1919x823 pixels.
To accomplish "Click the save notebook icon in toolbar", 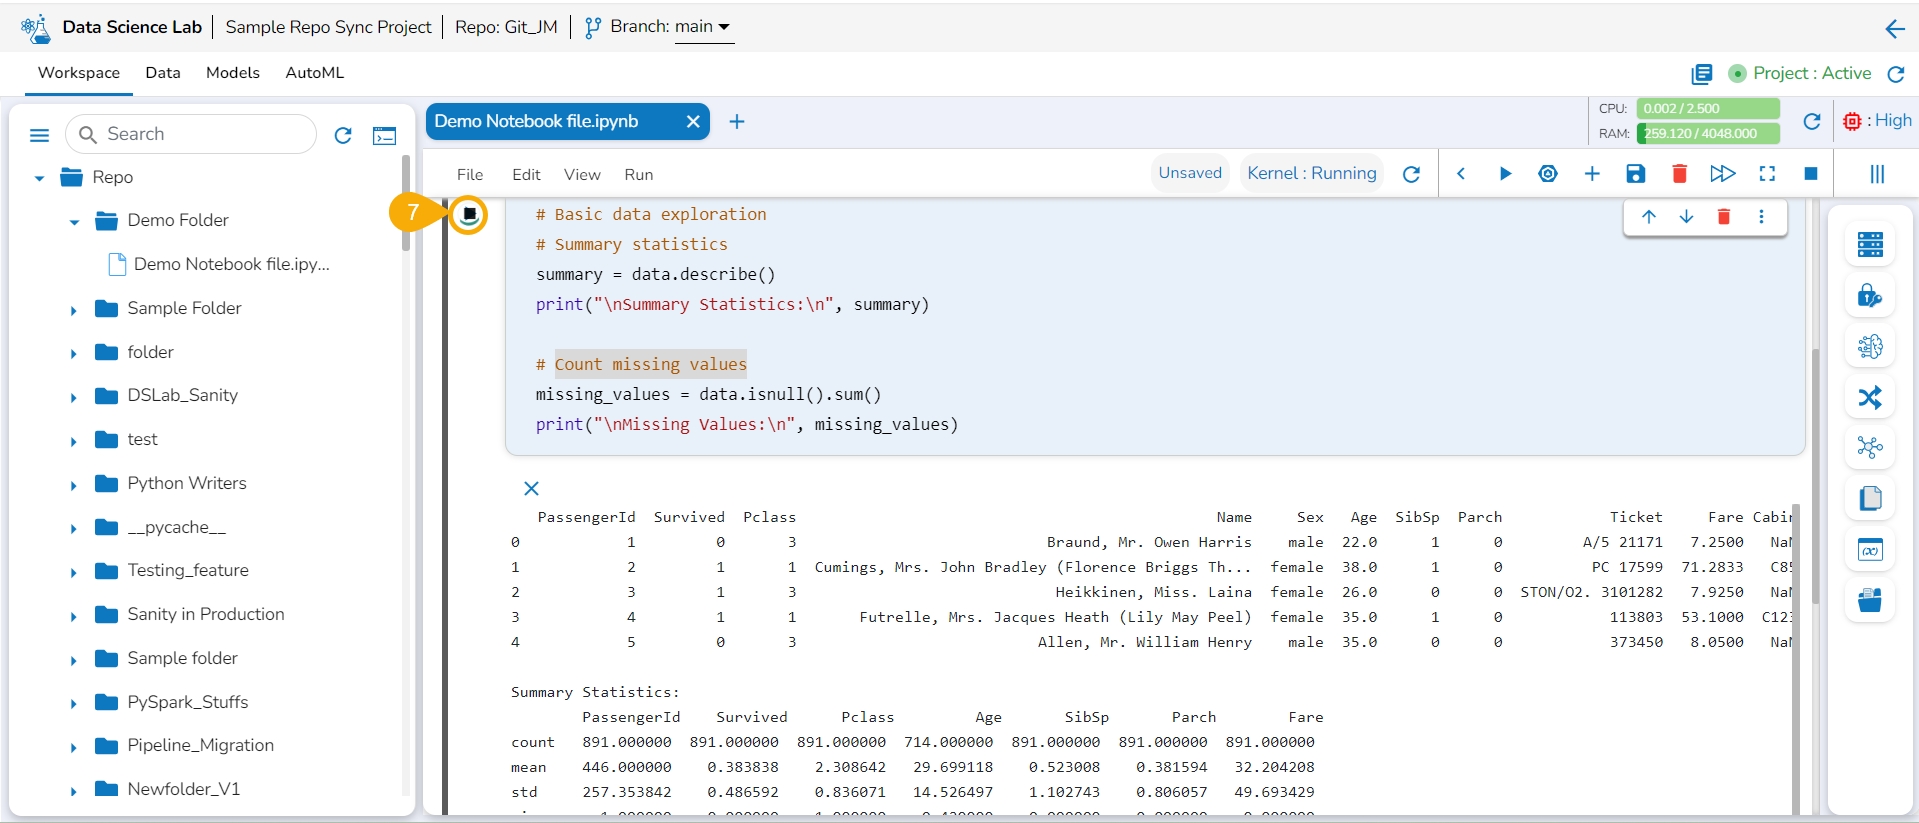I will (1635, 174).
